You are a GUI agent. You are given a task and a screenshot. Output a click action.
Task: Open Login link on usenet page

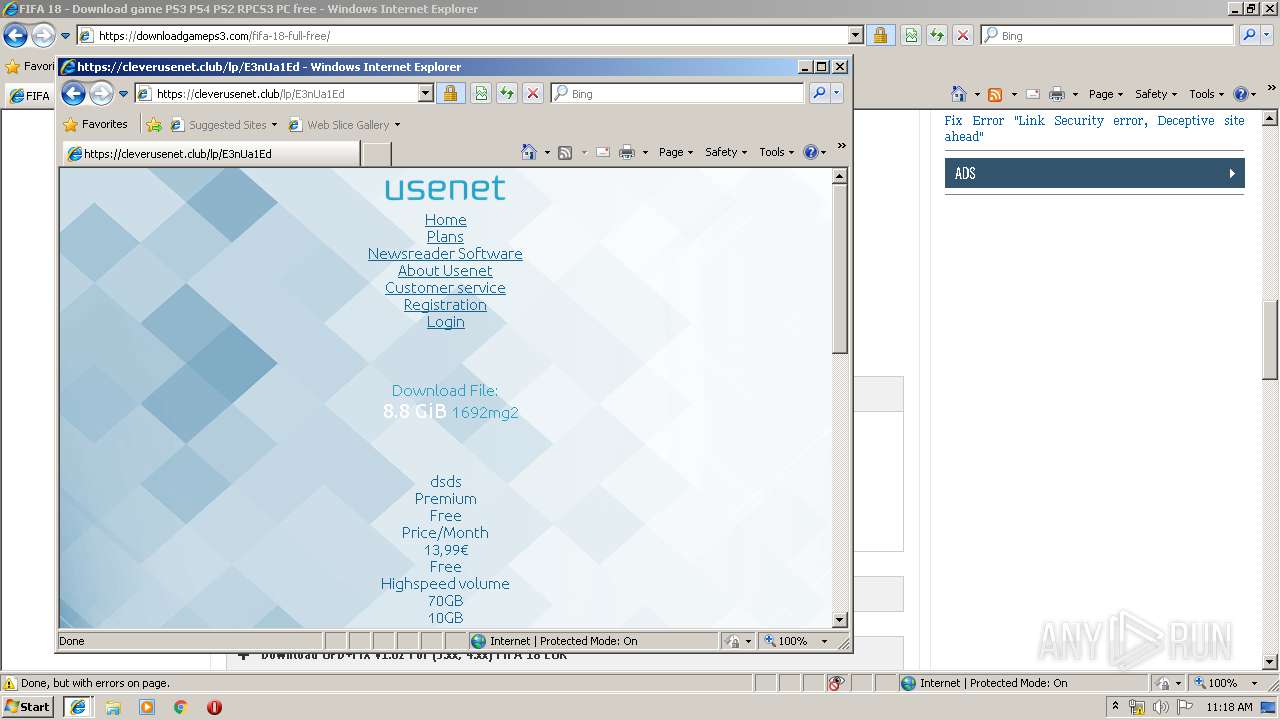[x=445, y=322]
